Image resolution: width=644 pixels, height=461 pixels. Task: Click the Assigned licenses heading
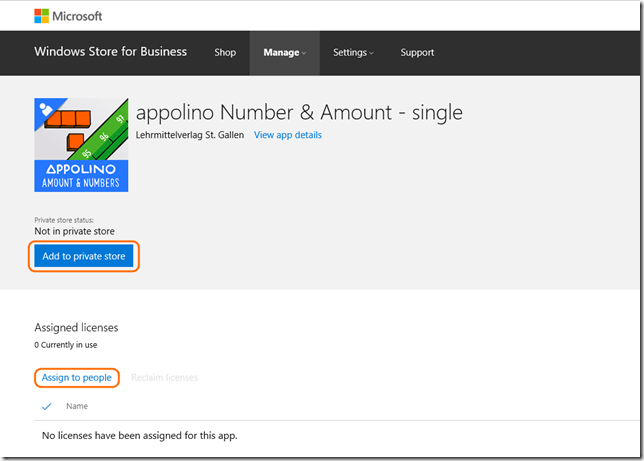click(76, 327)
